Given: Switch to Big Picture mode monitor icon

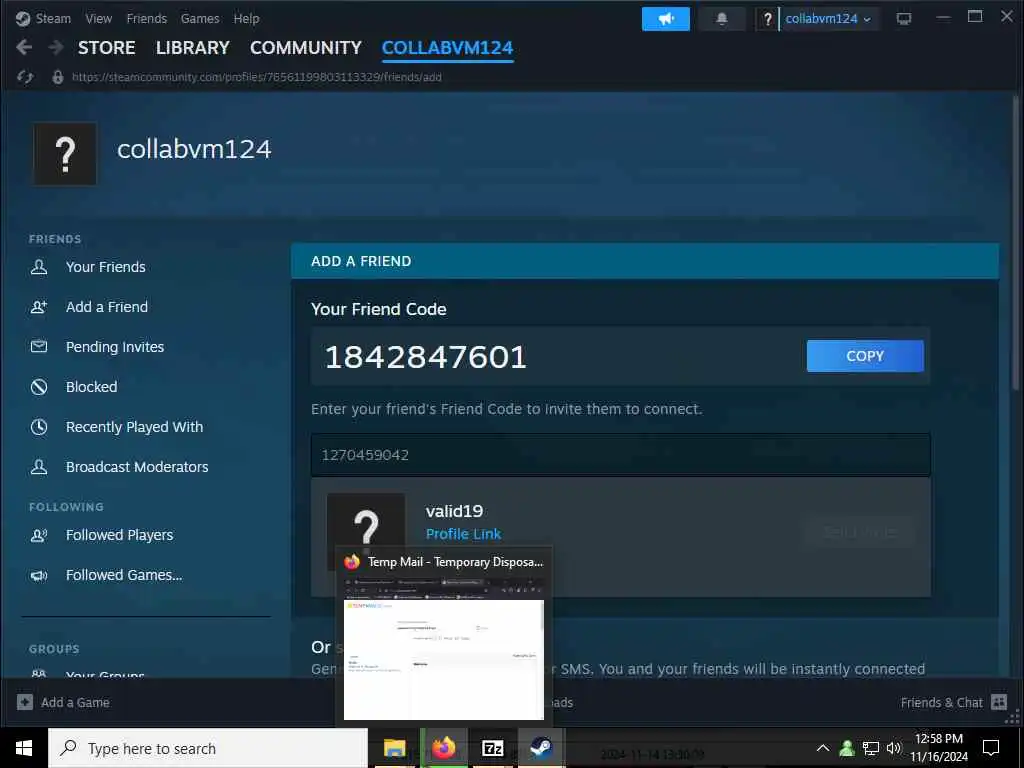Looking at the screenshot, I should click(x=904, y=19).
